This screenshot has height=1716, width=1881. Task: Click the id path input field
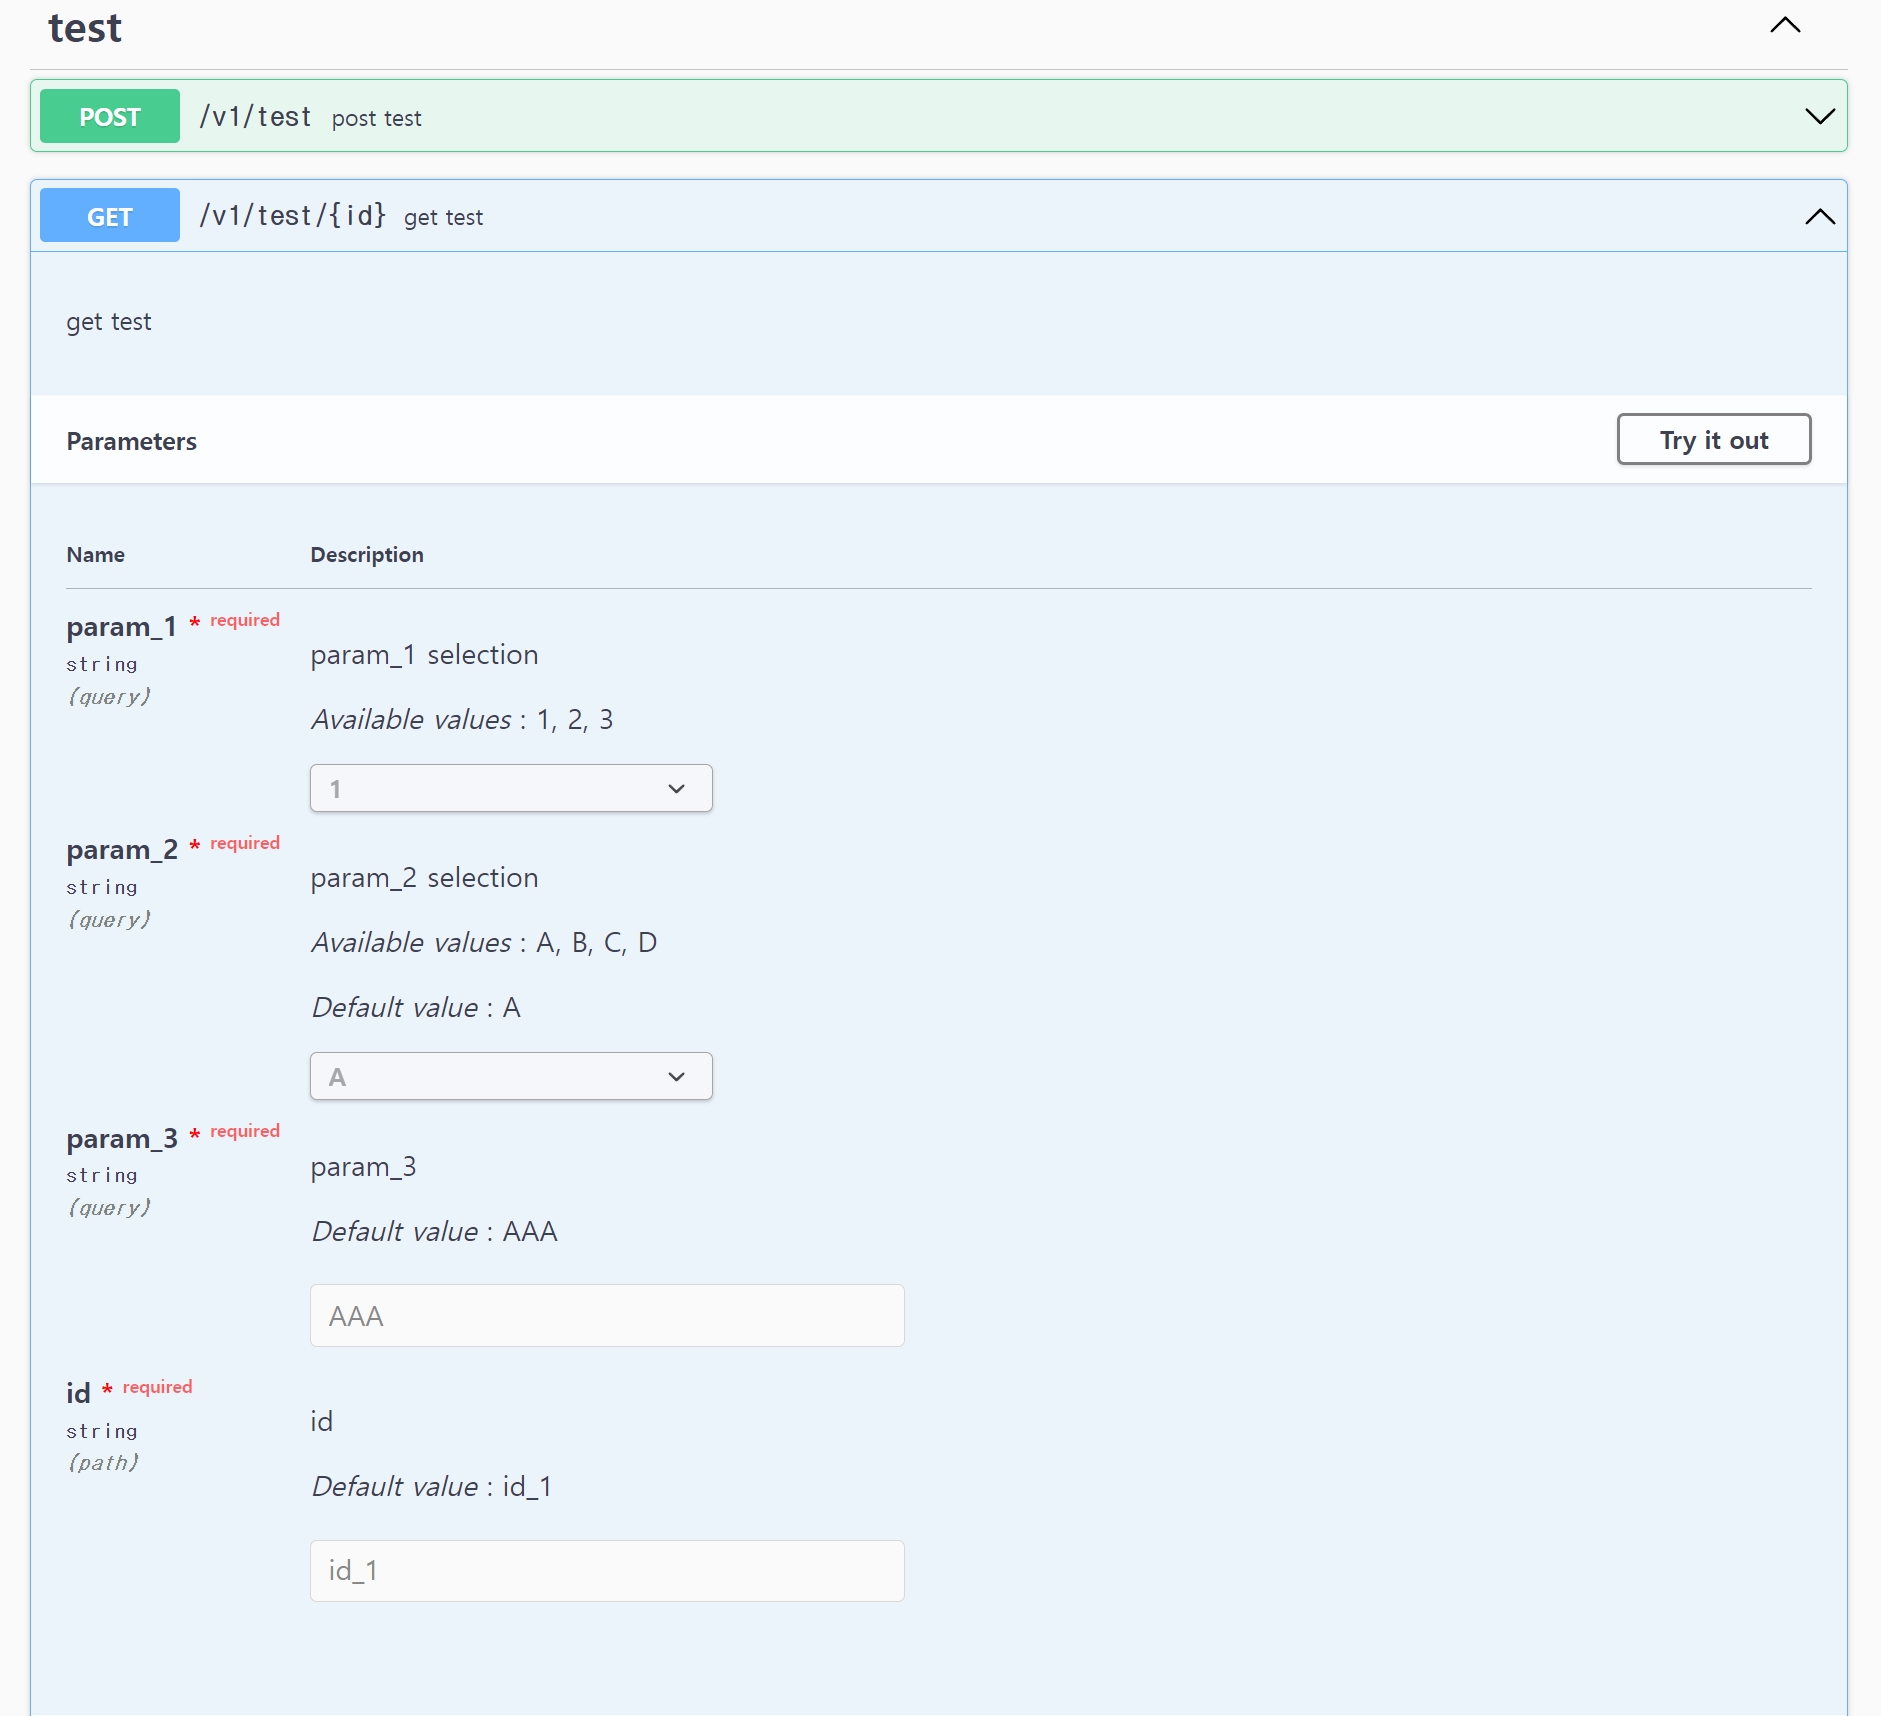tap(607, 1571)
